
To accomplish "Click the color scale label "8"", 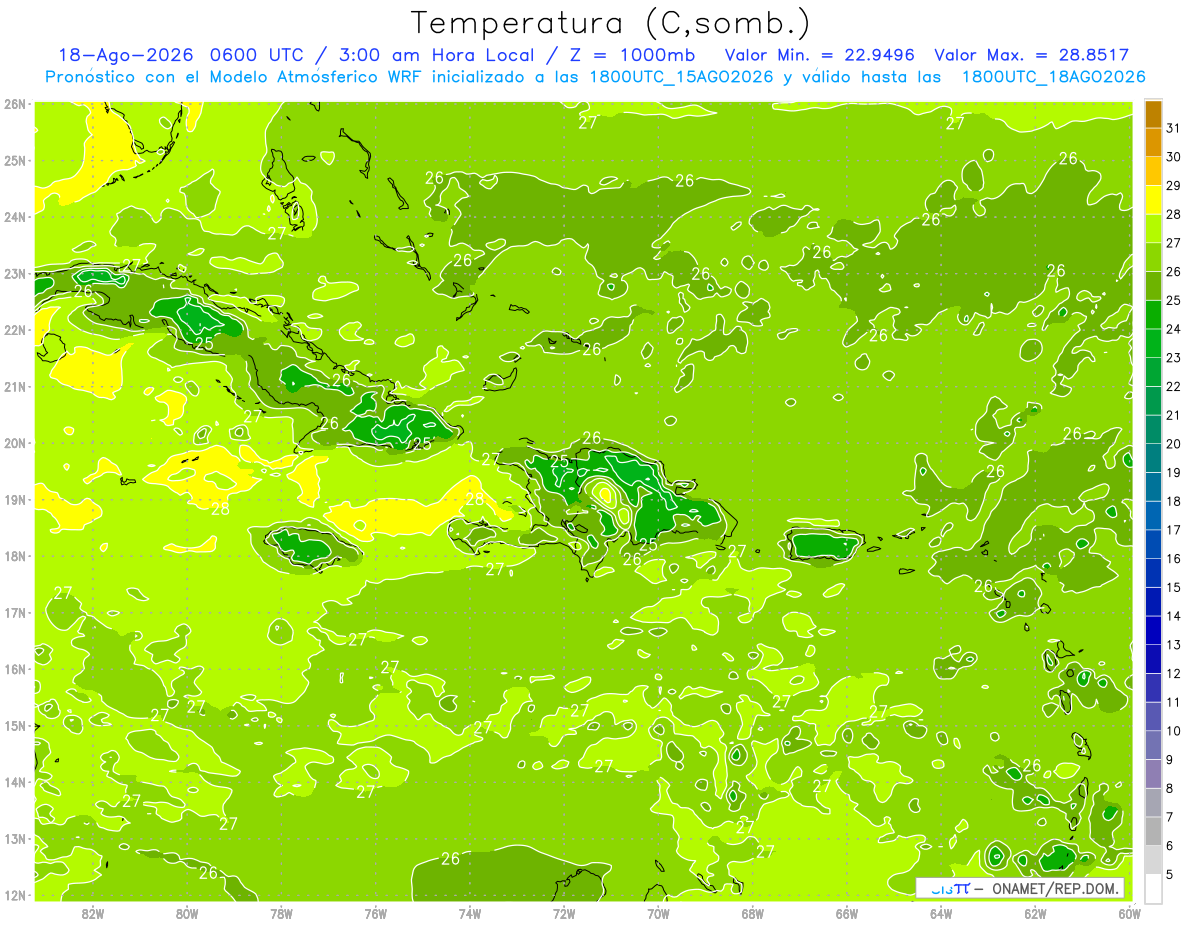I will (1169, 789).
